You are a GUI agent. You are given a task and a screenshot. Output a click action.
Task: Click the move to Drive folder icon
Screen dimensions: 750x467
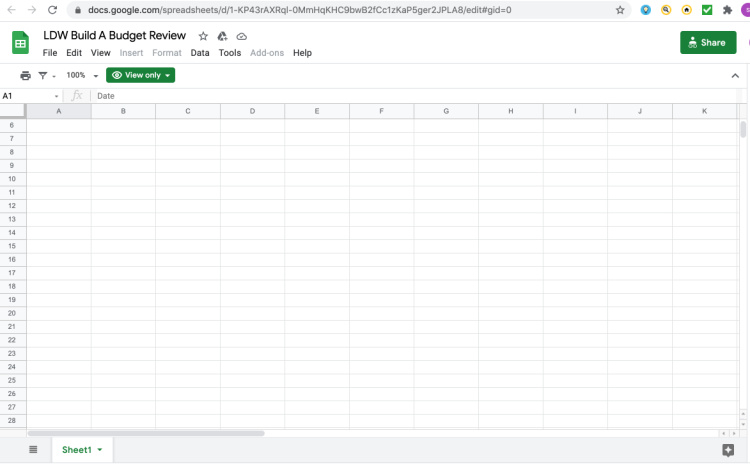(223, 36)
